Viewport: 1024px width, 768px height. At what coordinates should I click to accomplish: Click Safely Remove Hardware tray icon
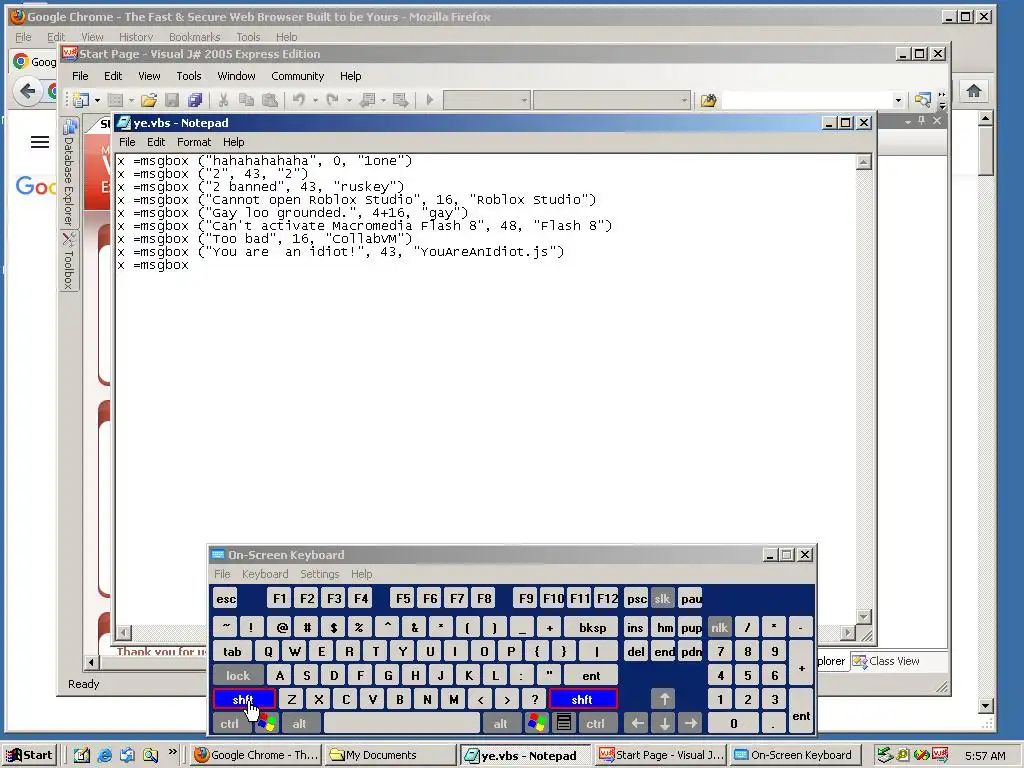[884, 755]
